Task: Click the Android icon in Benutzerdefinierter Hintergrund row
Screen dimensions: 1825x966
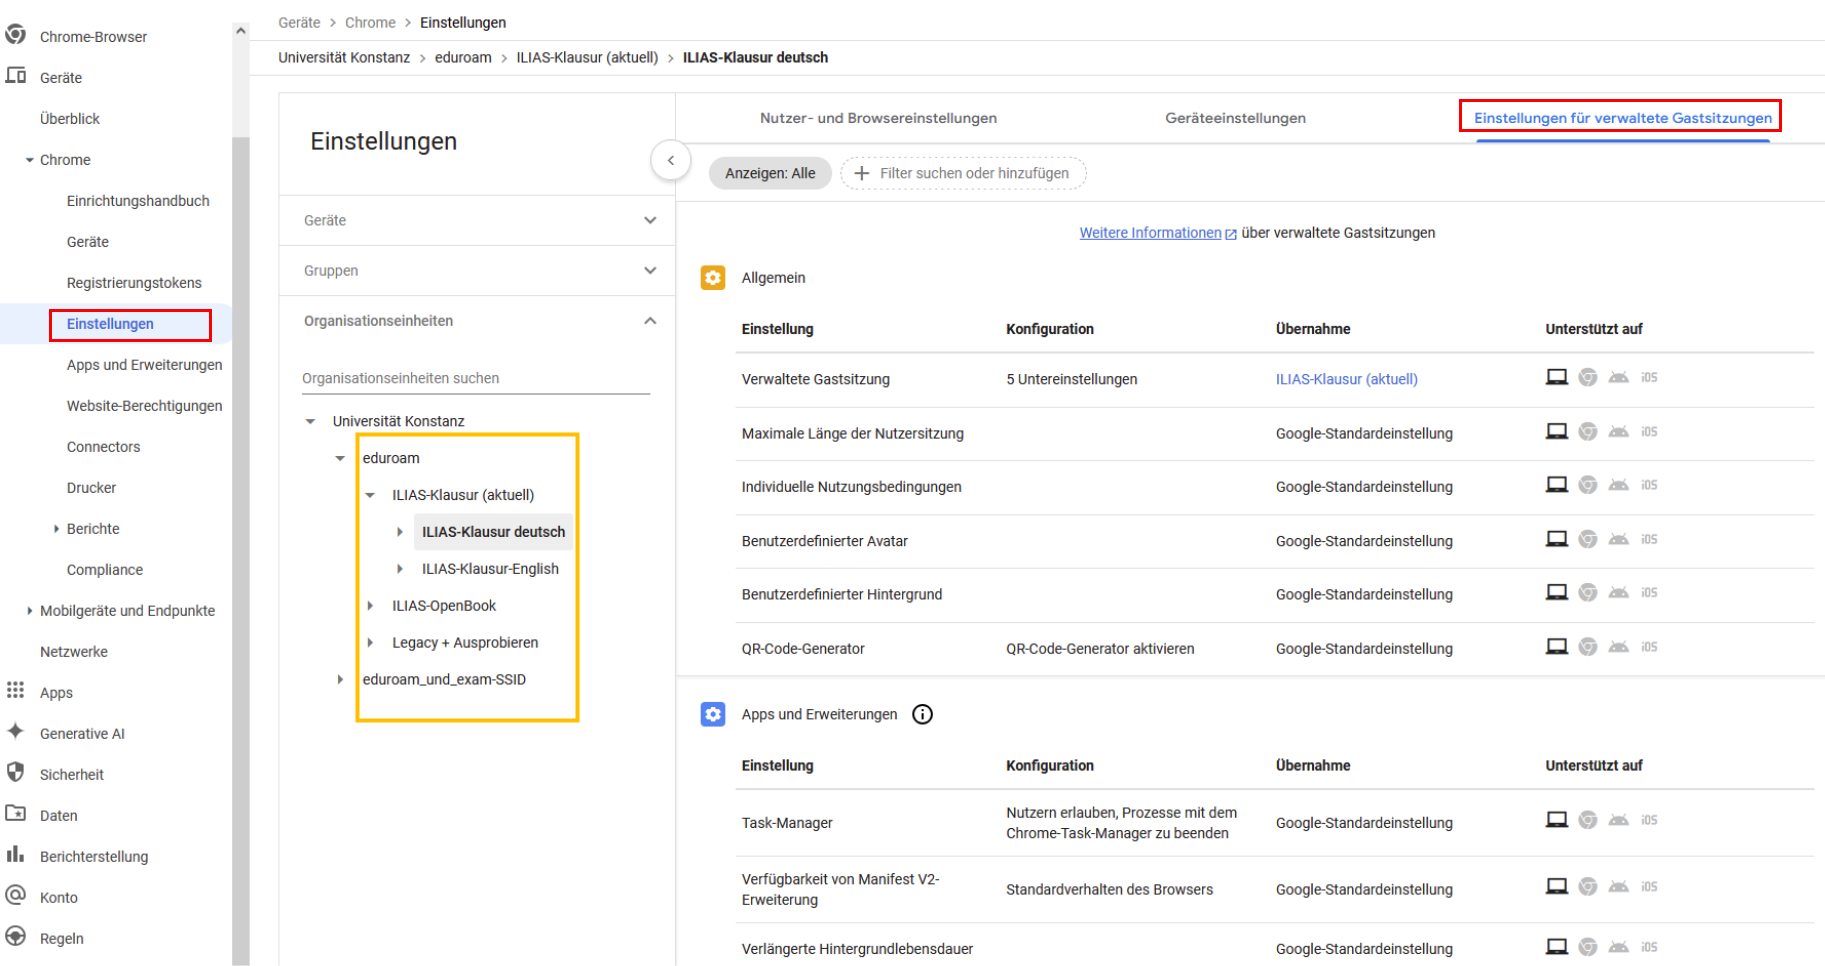Action: point(1619,593)
